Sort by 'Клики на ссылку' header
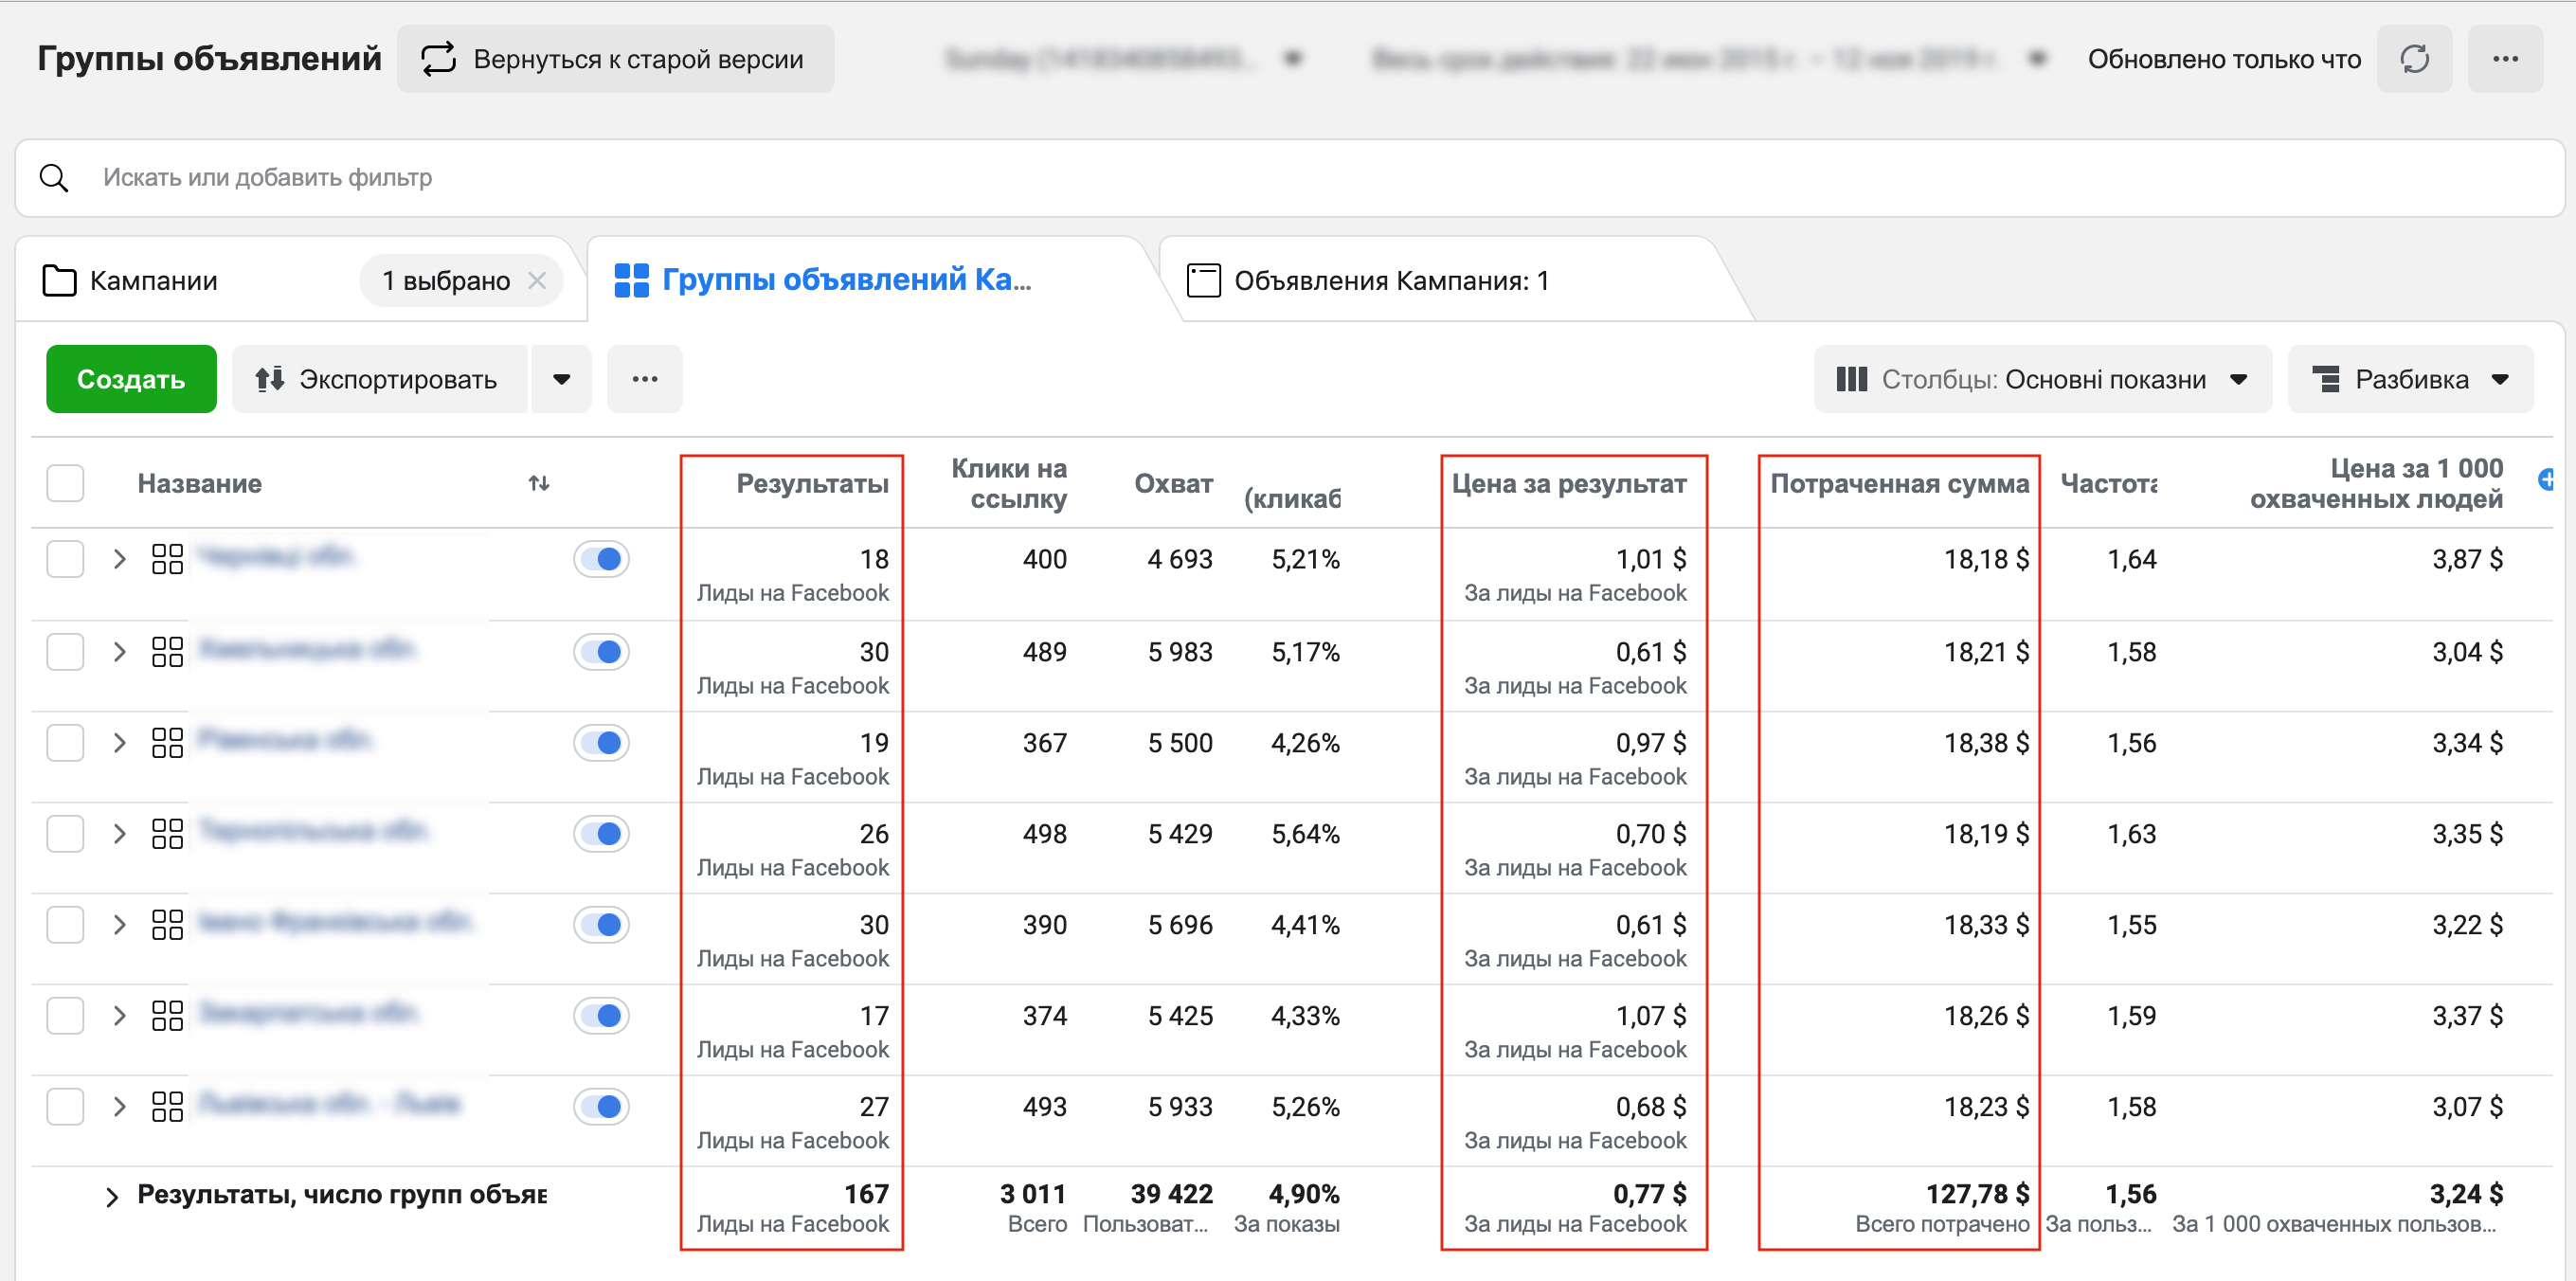2576x1281 pixels. pos(1009,484)
